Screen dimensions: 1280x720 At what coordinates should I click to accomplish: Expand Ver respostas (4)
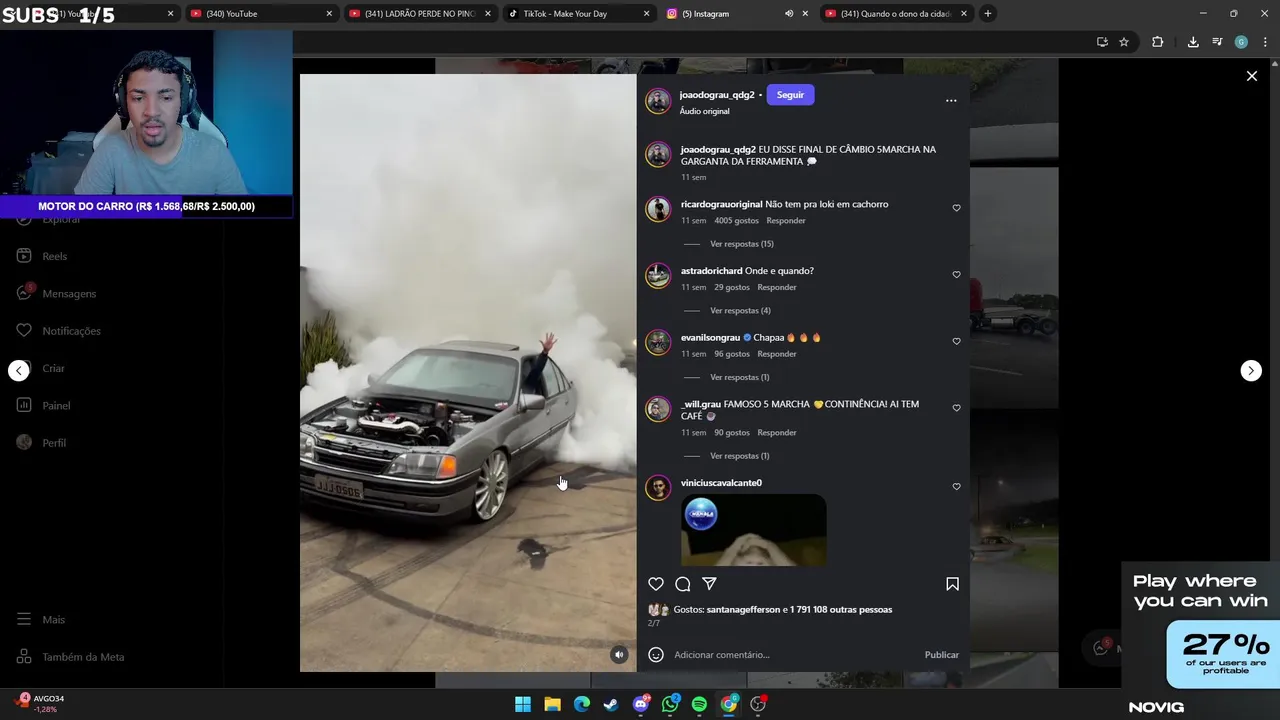click(740, 311)
